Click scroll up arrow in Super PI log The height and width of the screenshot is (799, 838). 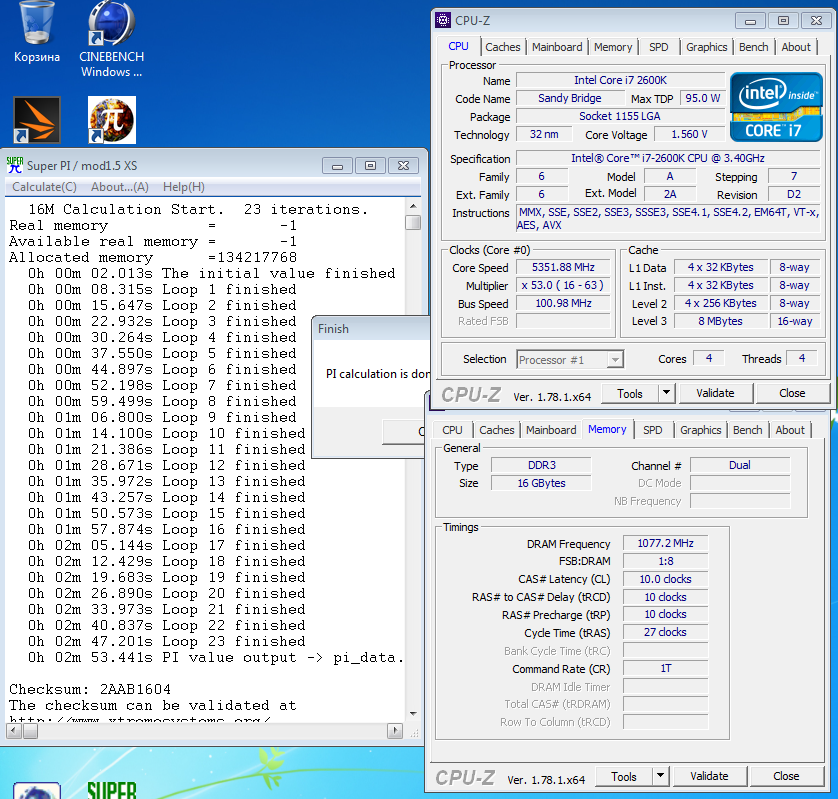[413, 206]
